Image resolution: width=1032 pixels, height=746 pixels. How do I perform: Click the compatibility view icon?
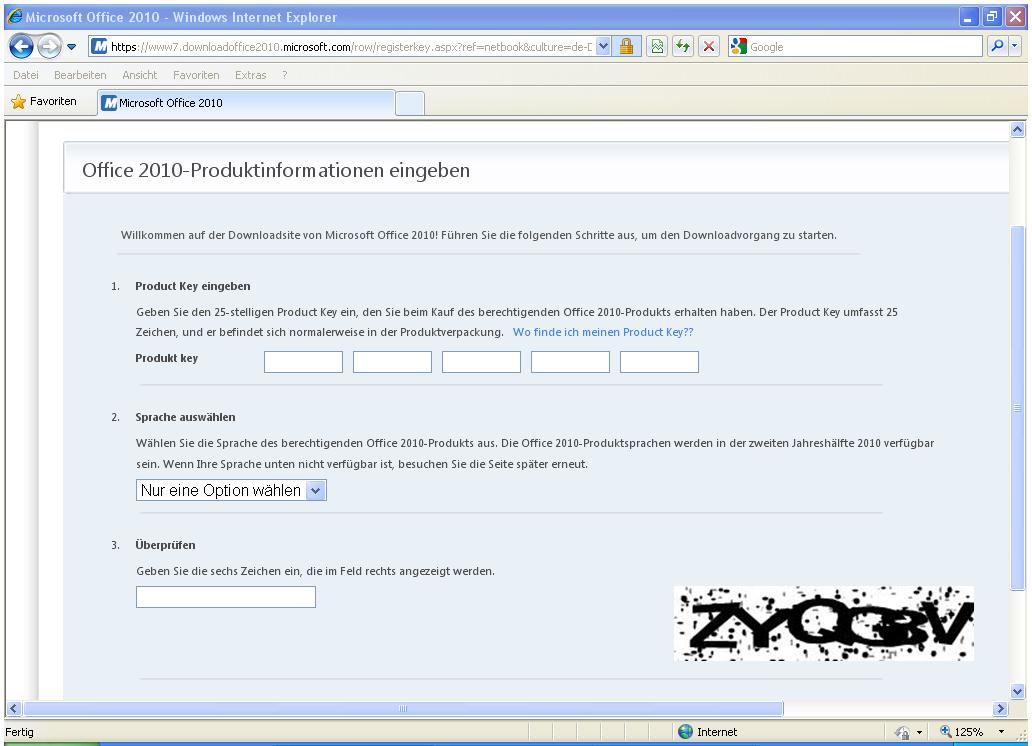(657, 47)
